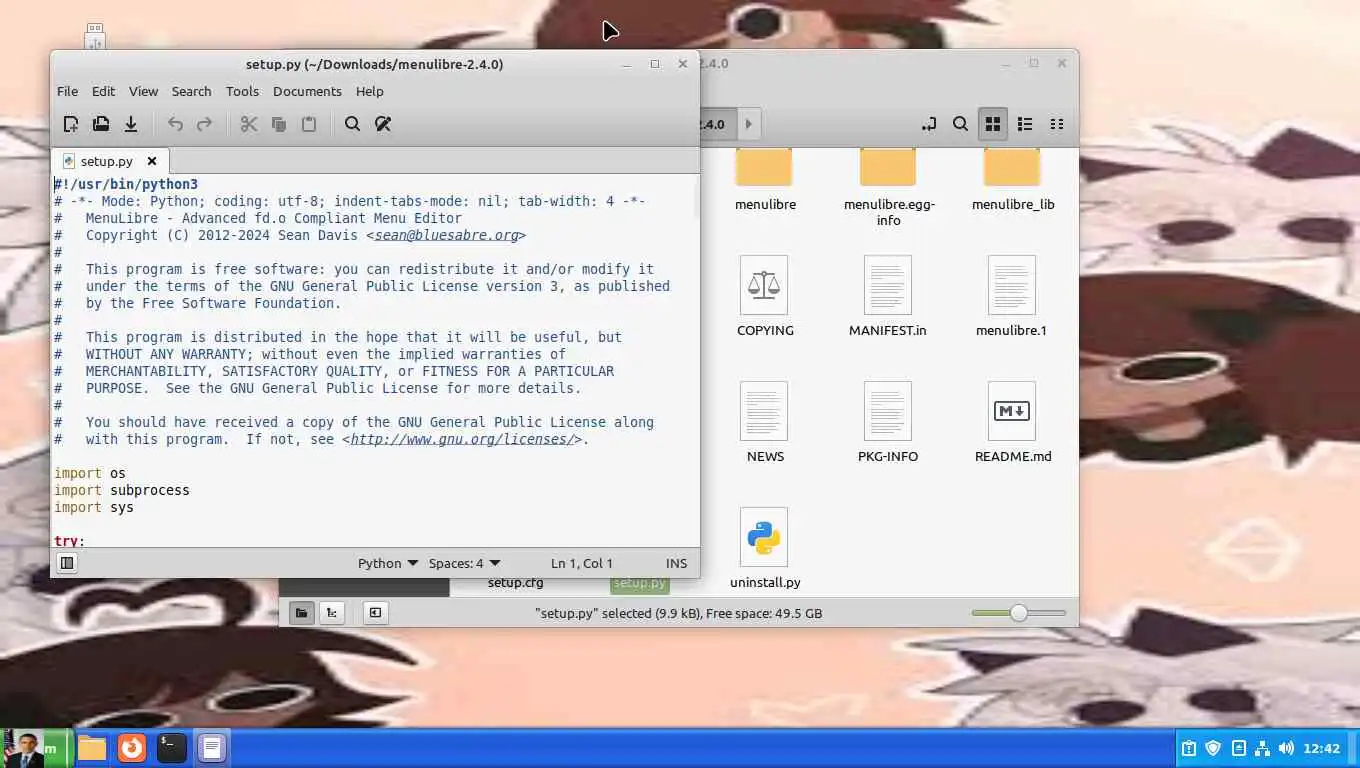Hide the file manager sidebar

(x=375, y=613)
